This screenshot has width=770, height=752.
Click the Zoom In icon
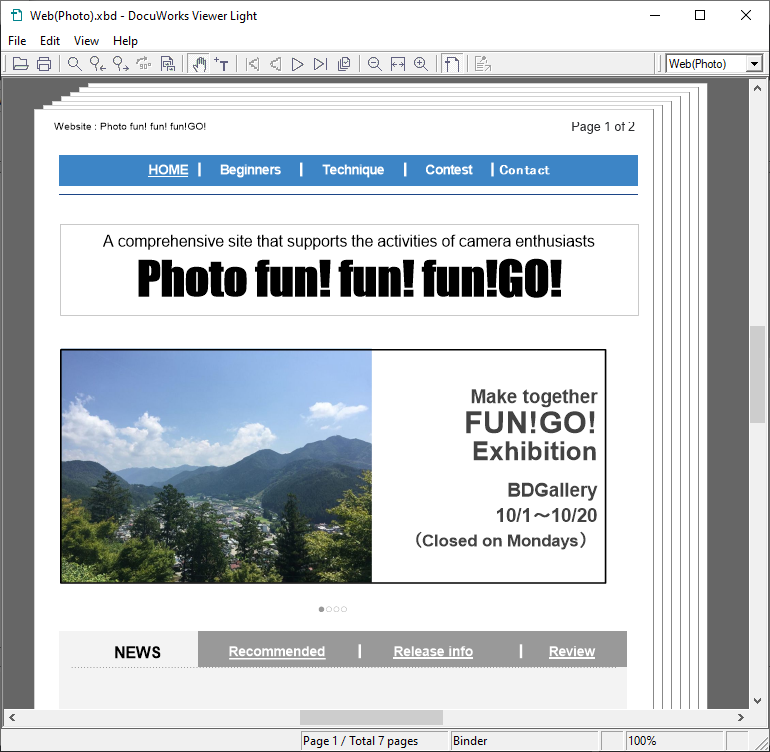[421, 64]
